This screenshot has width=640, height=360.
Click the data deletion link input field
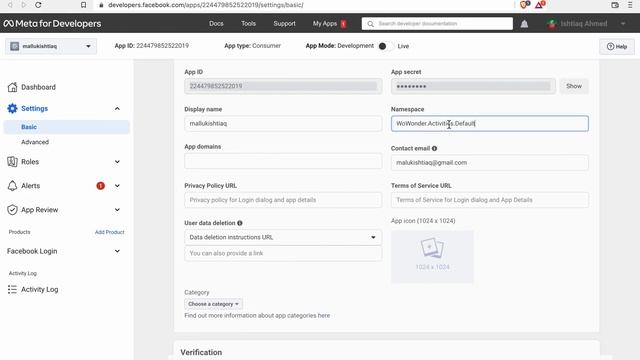(283, 253)
